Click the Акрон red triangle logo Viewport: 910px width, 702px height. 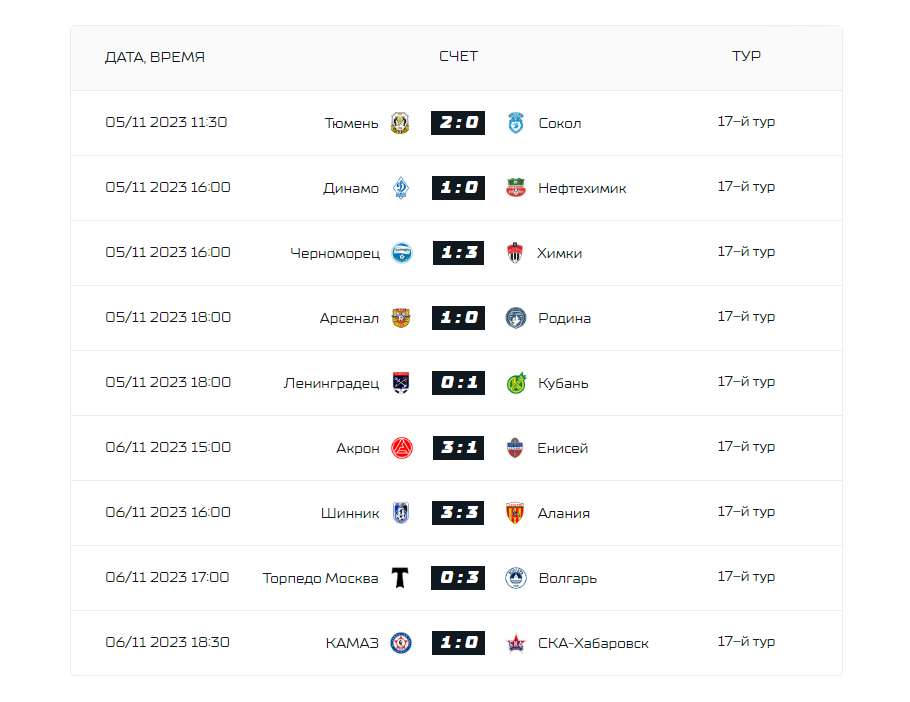pyautogui.click(x=402, y=448)
